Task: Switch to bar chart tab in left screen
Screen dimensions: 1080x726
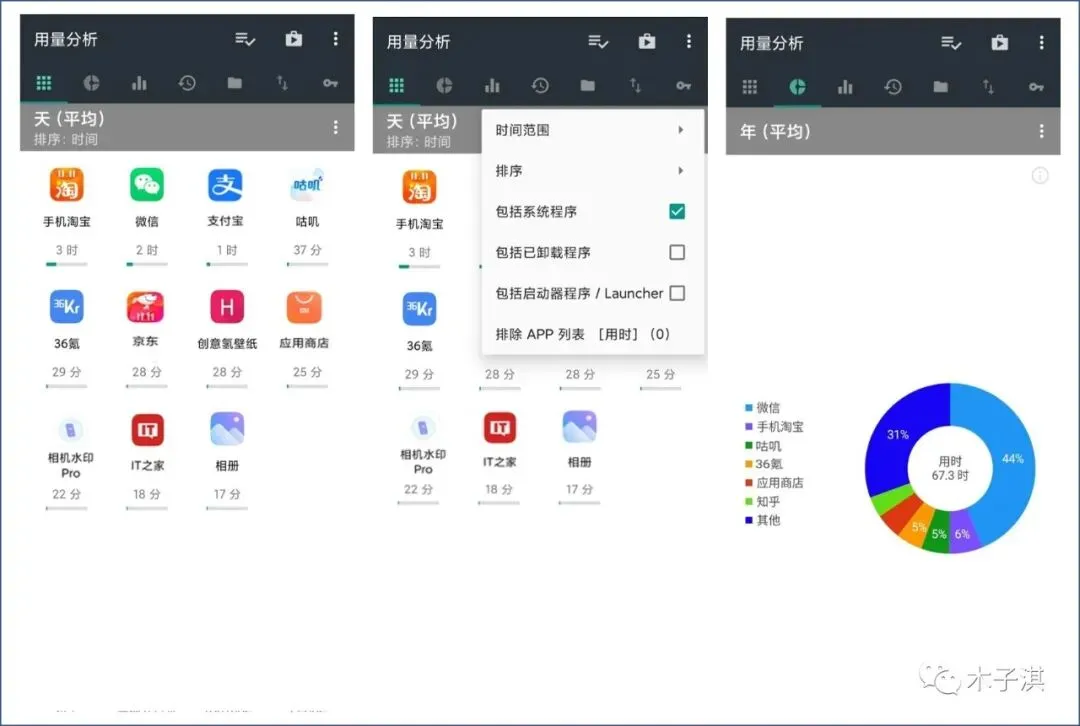Action: 139,83
